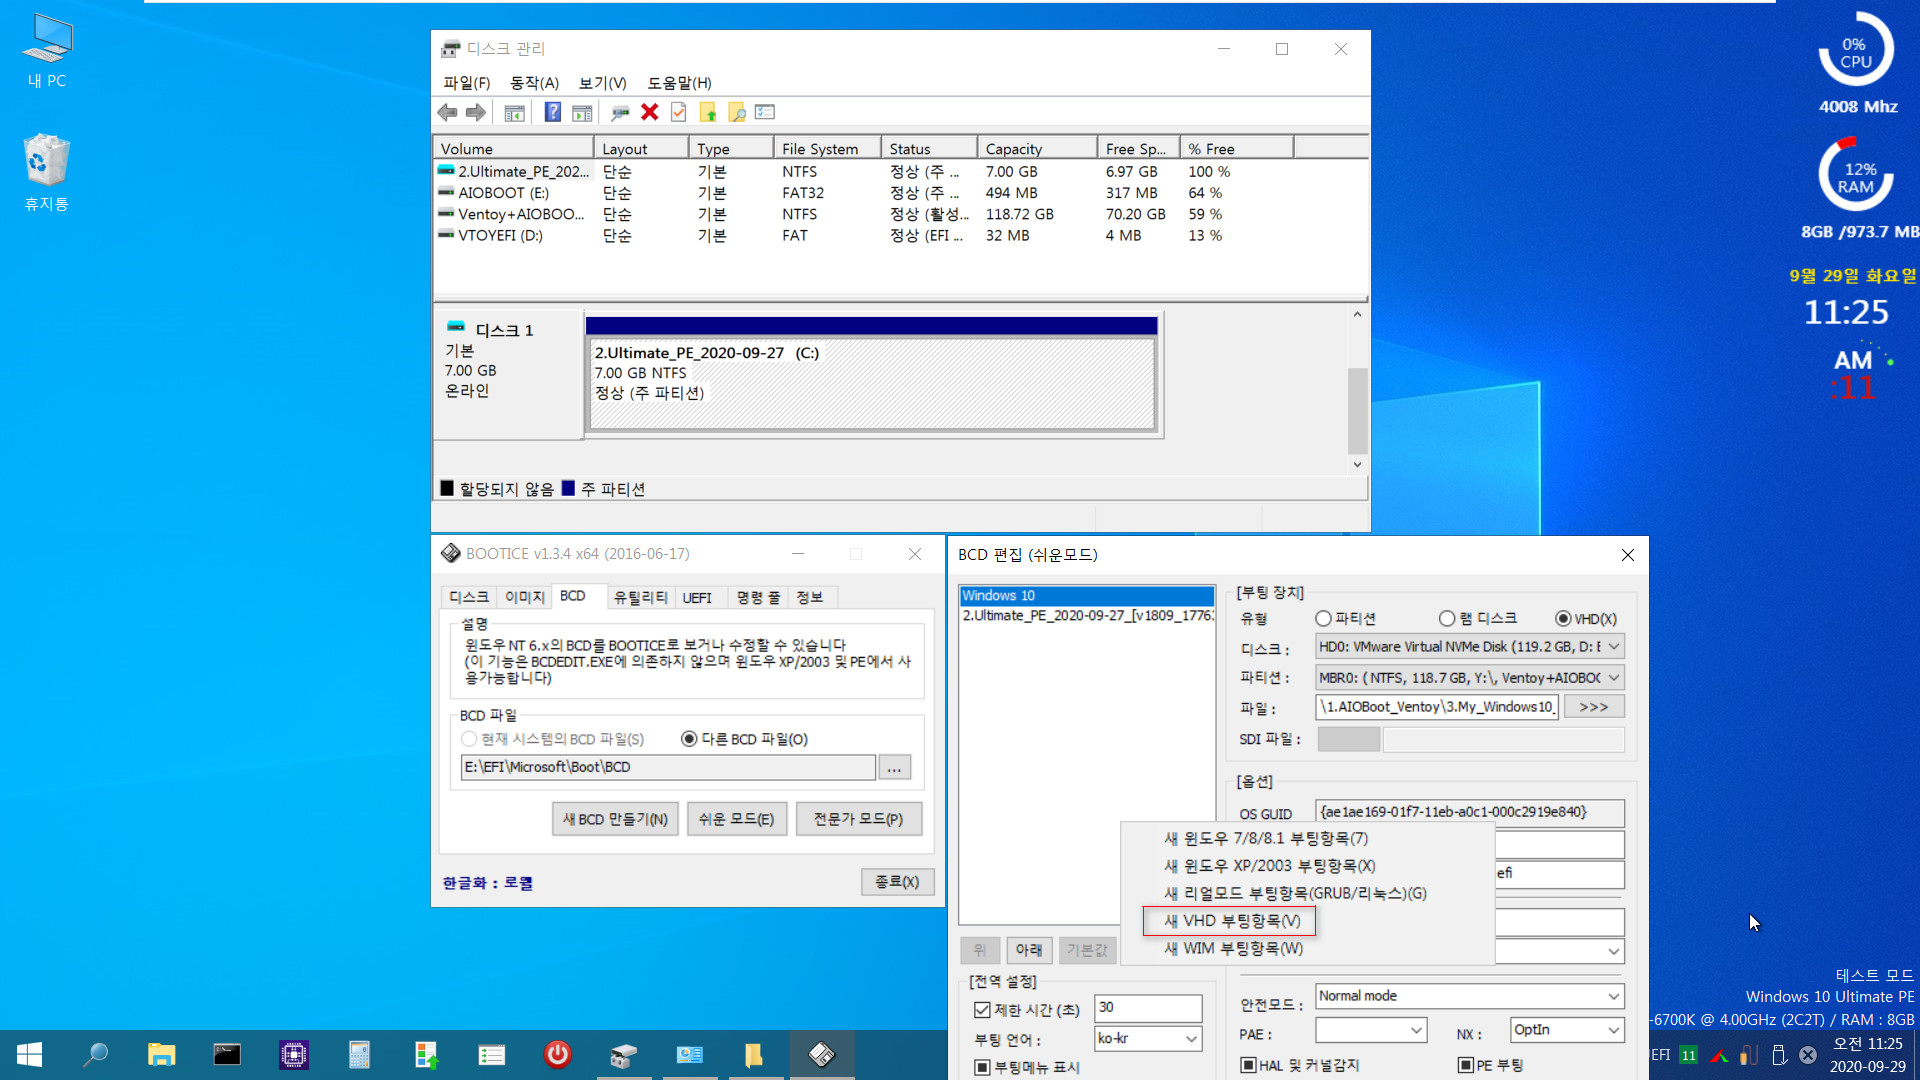Click the red power button taskbar icon
This screenshot has height=1080, width=1920.
coord(557,1055)
